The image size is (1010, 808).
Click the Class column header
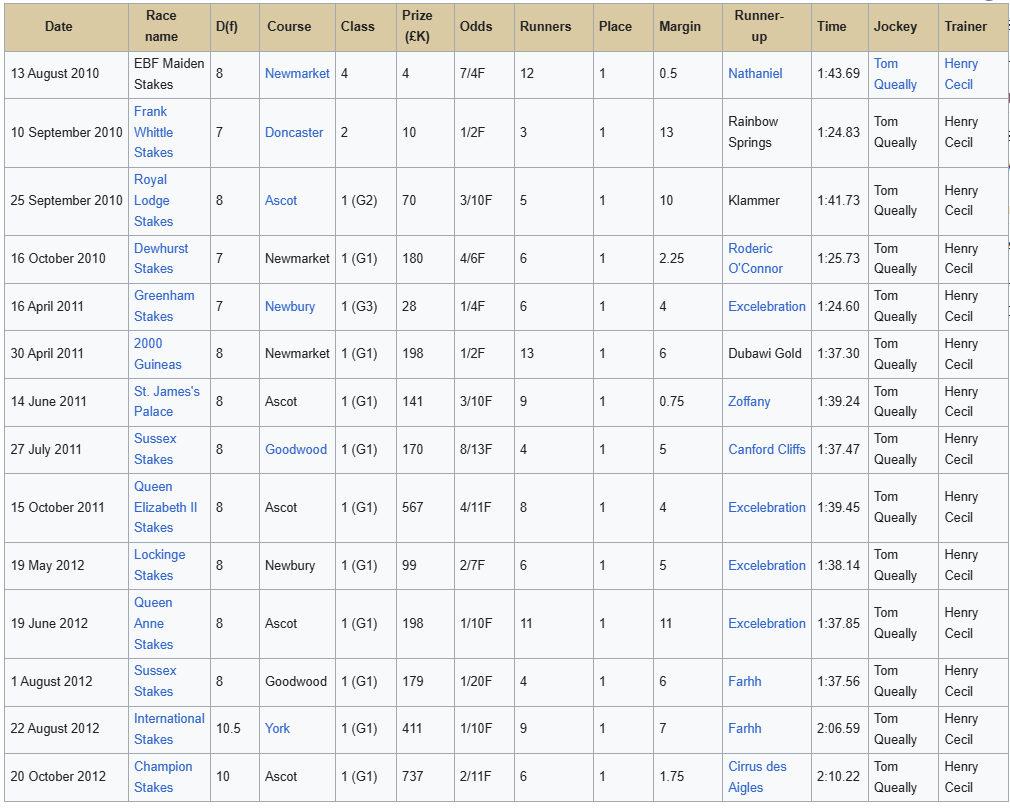point(366,26)
